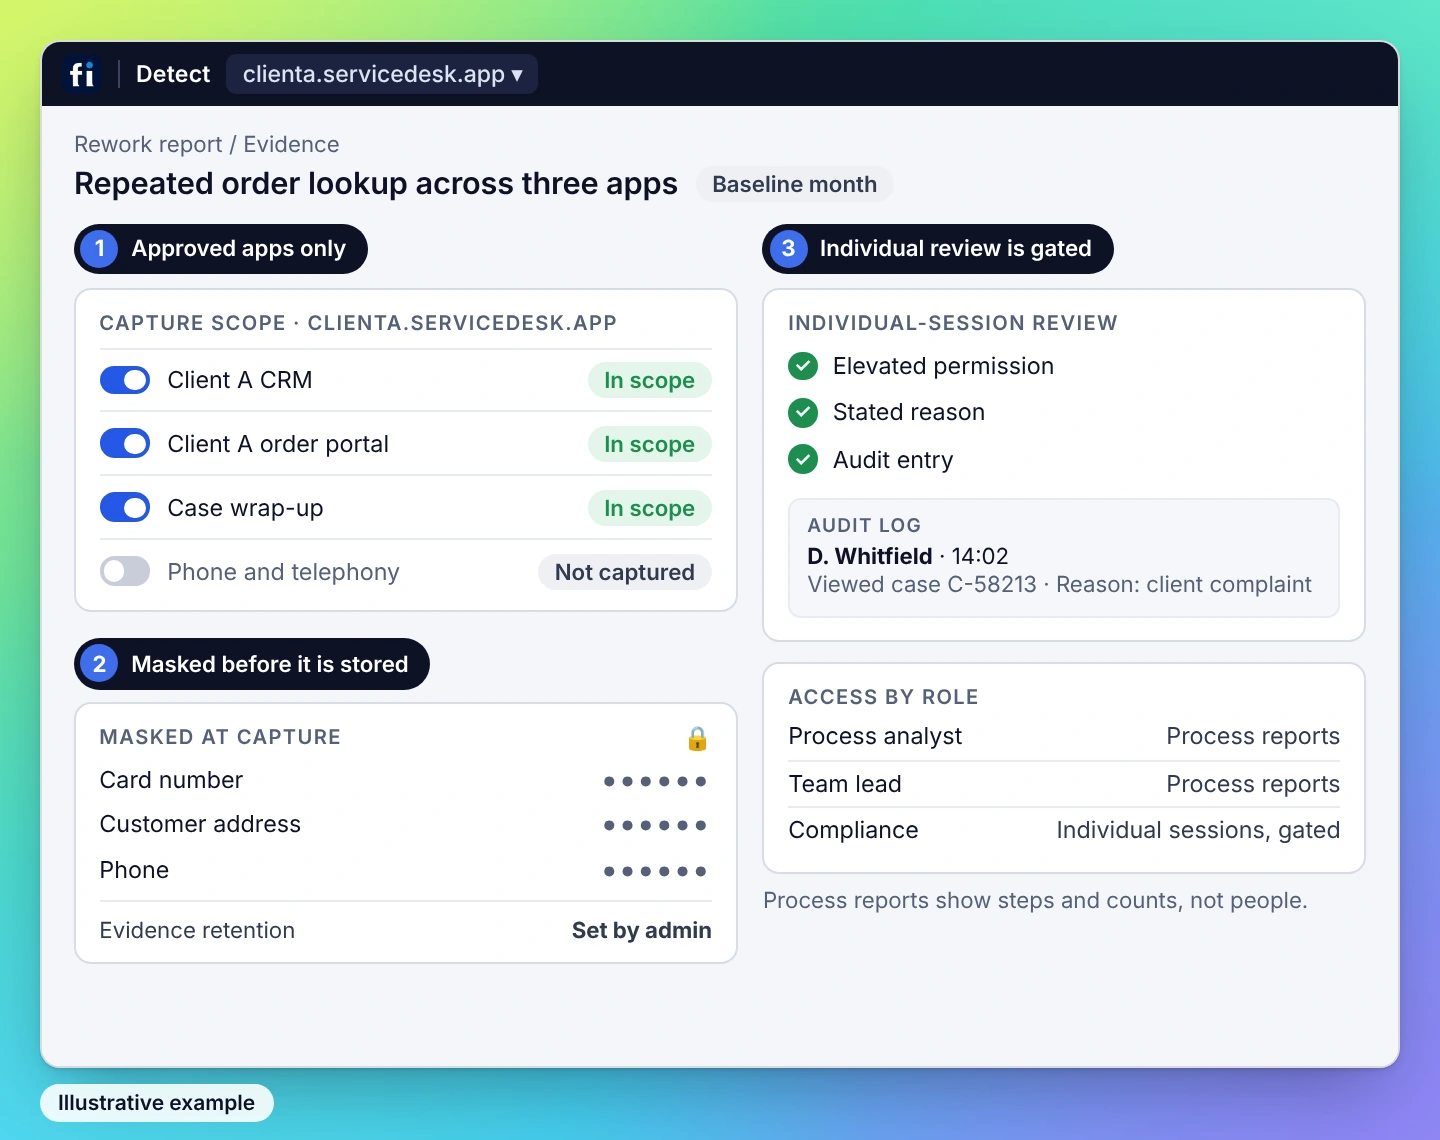
Task: Click the Case wrap-up app label
Action: point(245,508)
